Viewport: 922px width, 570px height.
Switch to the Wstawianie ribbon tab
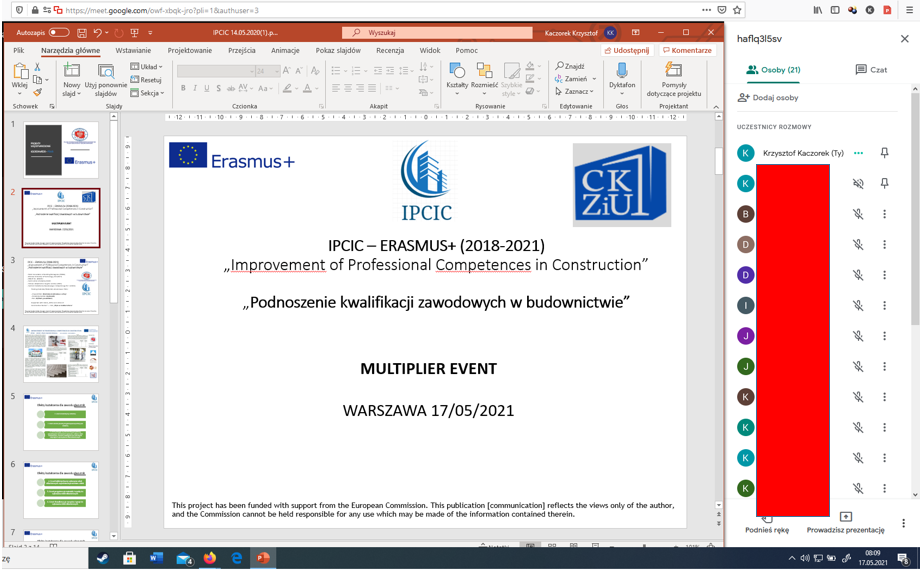click(x=133, y=51)
